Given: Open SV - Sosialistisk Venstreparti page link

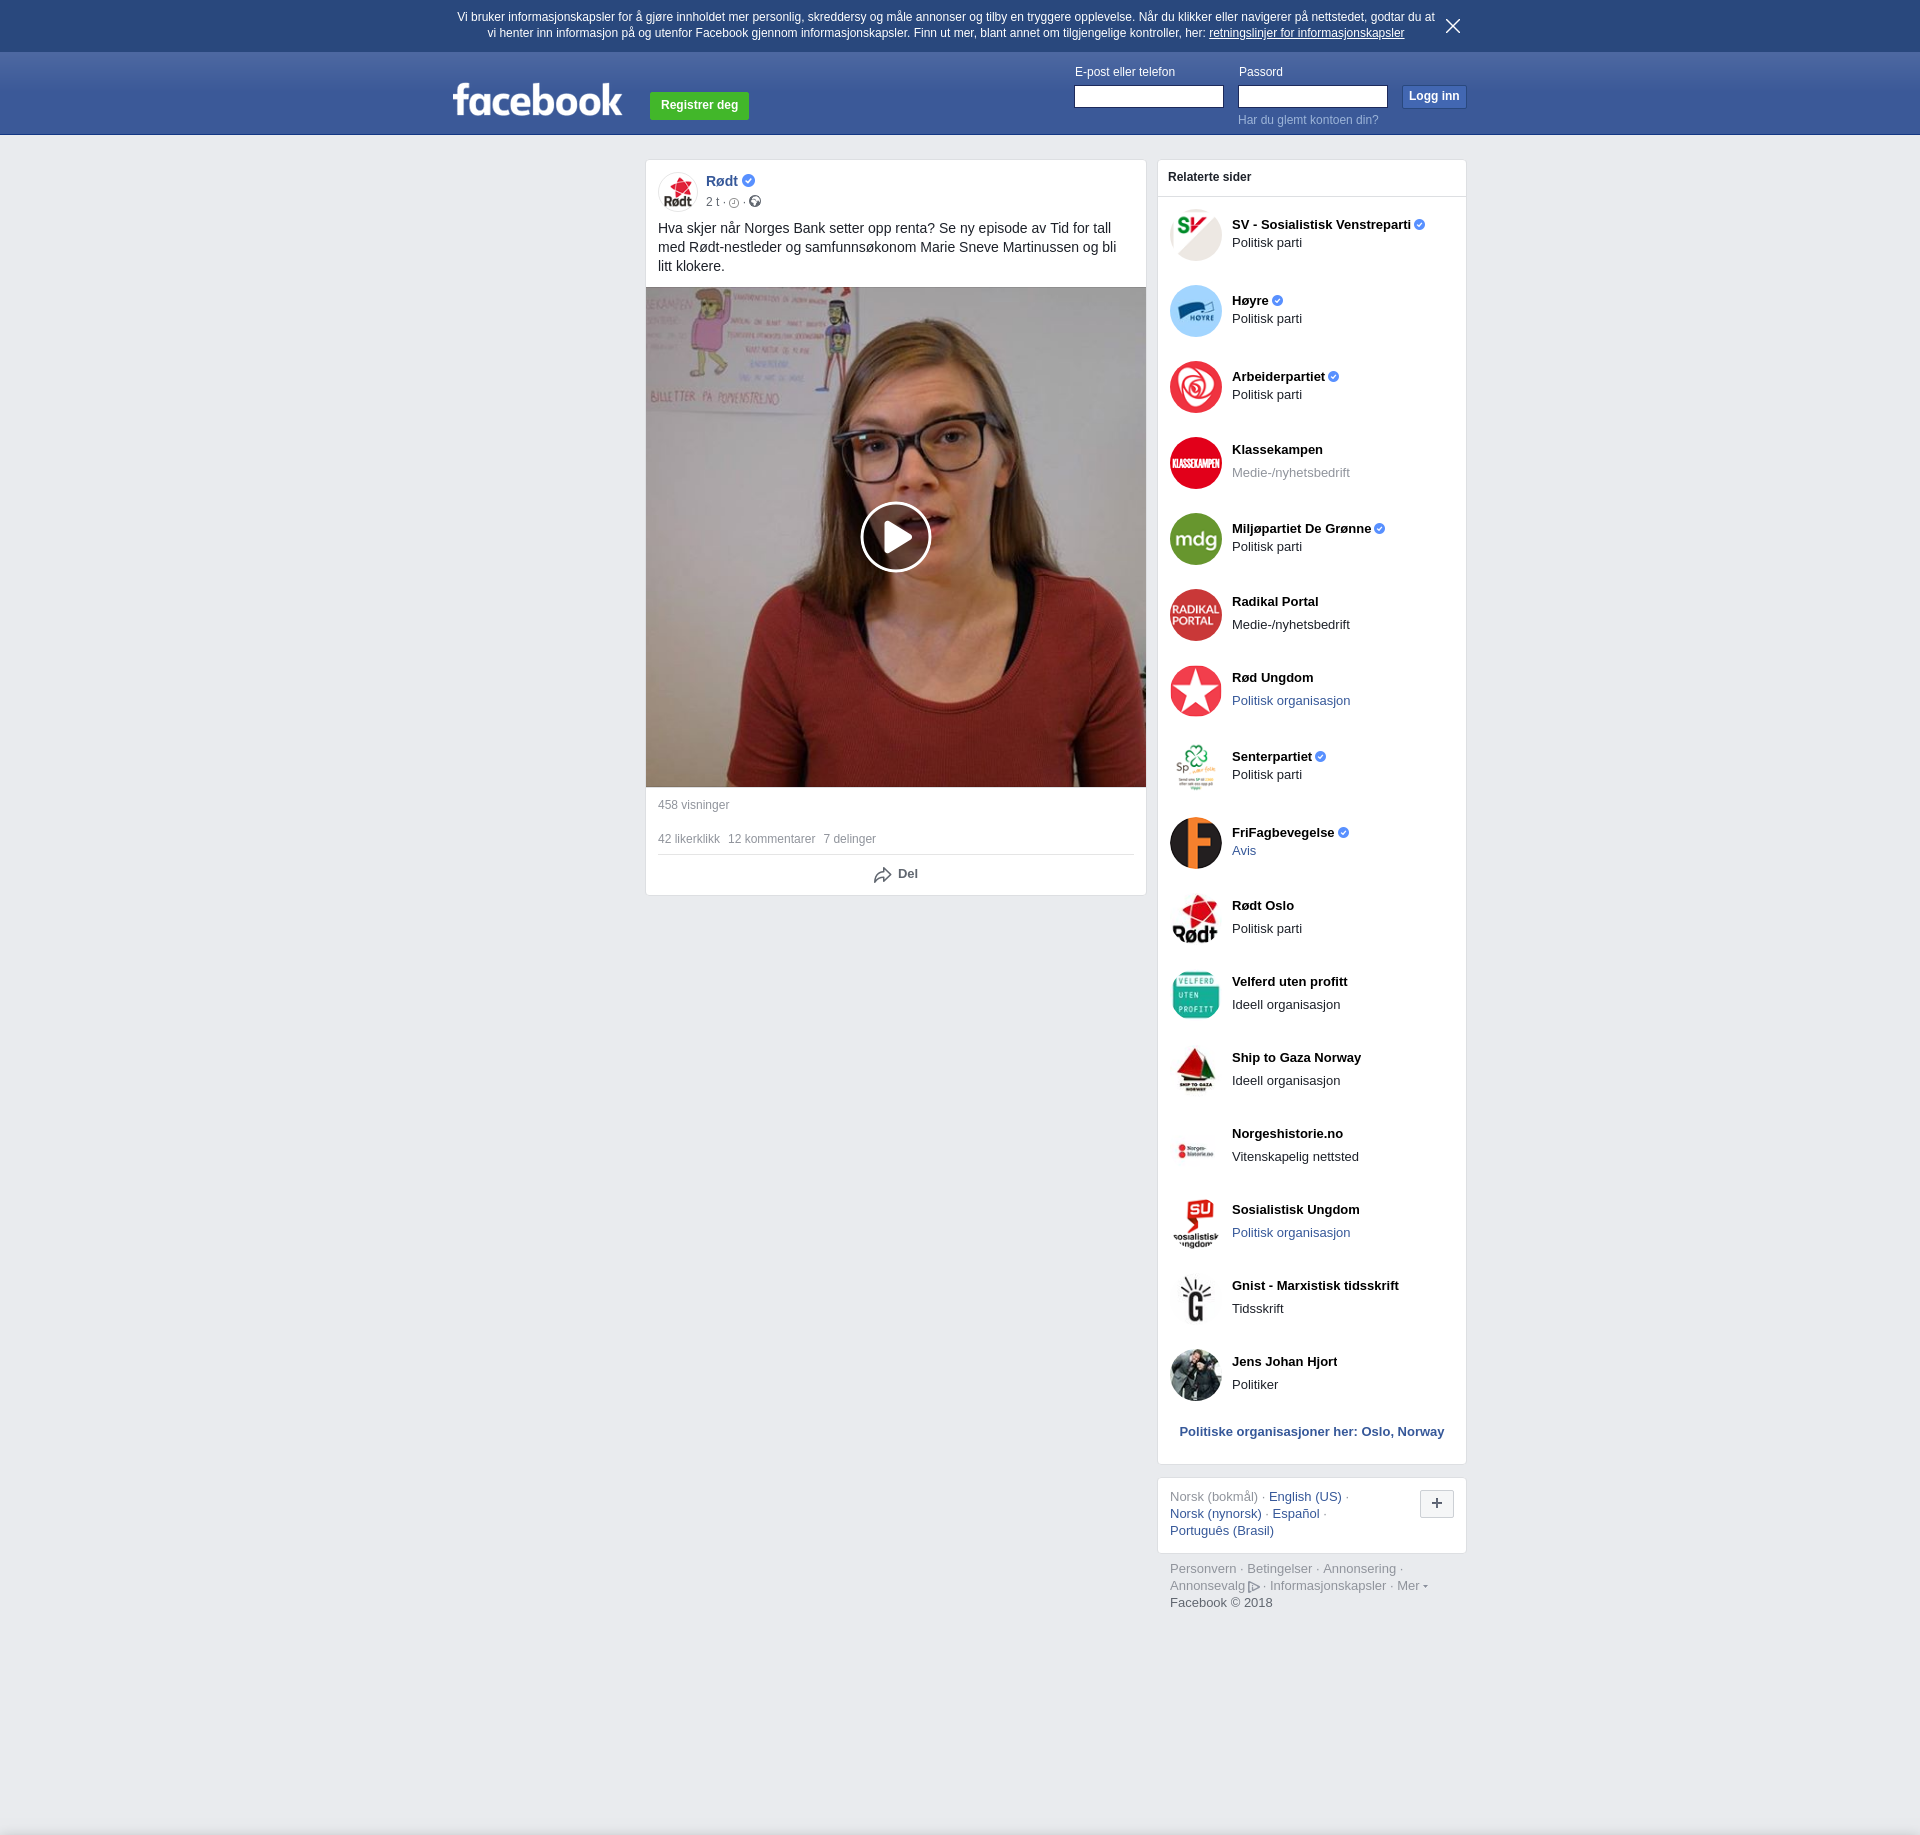Looking at the screenshot, I should pos(1321,225).
